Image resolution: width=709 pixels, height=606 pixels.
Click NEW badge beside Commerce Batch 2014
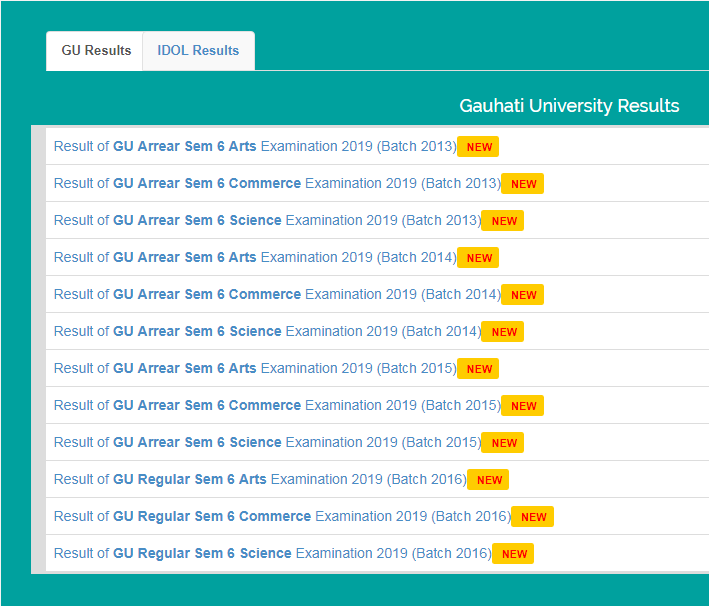click(x=523, y=295)
